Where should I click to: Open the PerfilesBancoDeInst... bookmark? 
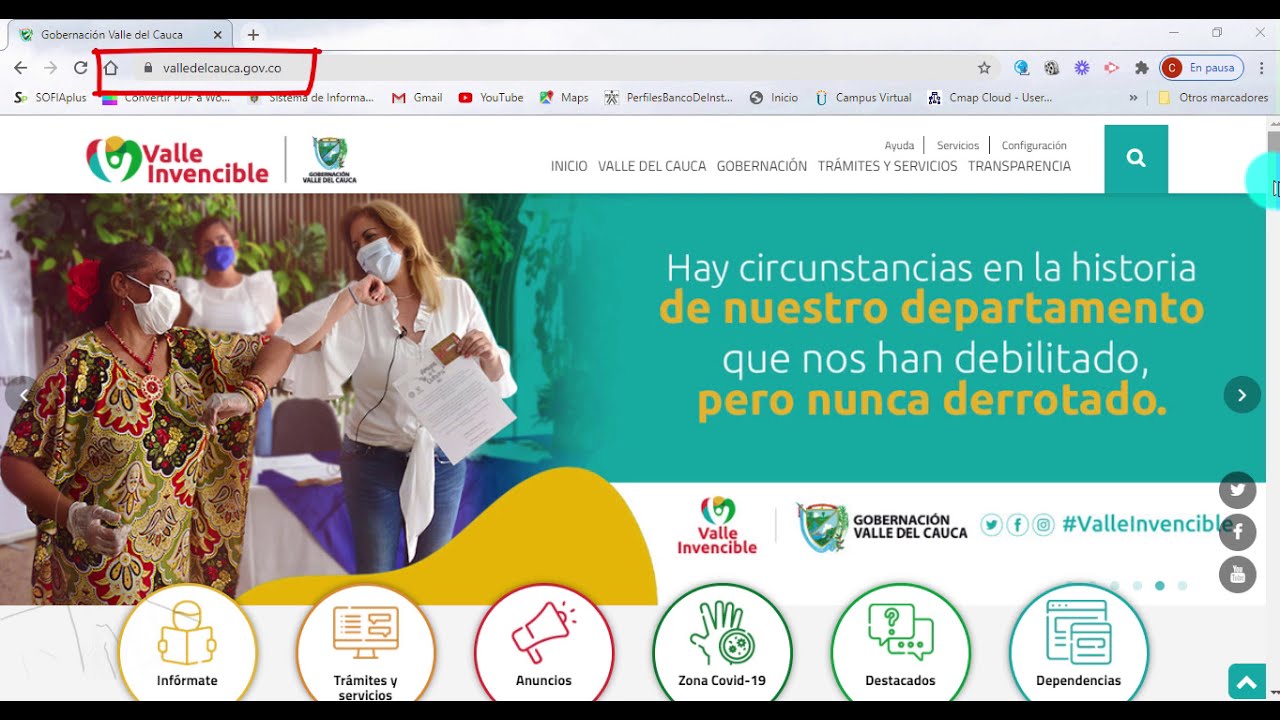click(669, 98)
